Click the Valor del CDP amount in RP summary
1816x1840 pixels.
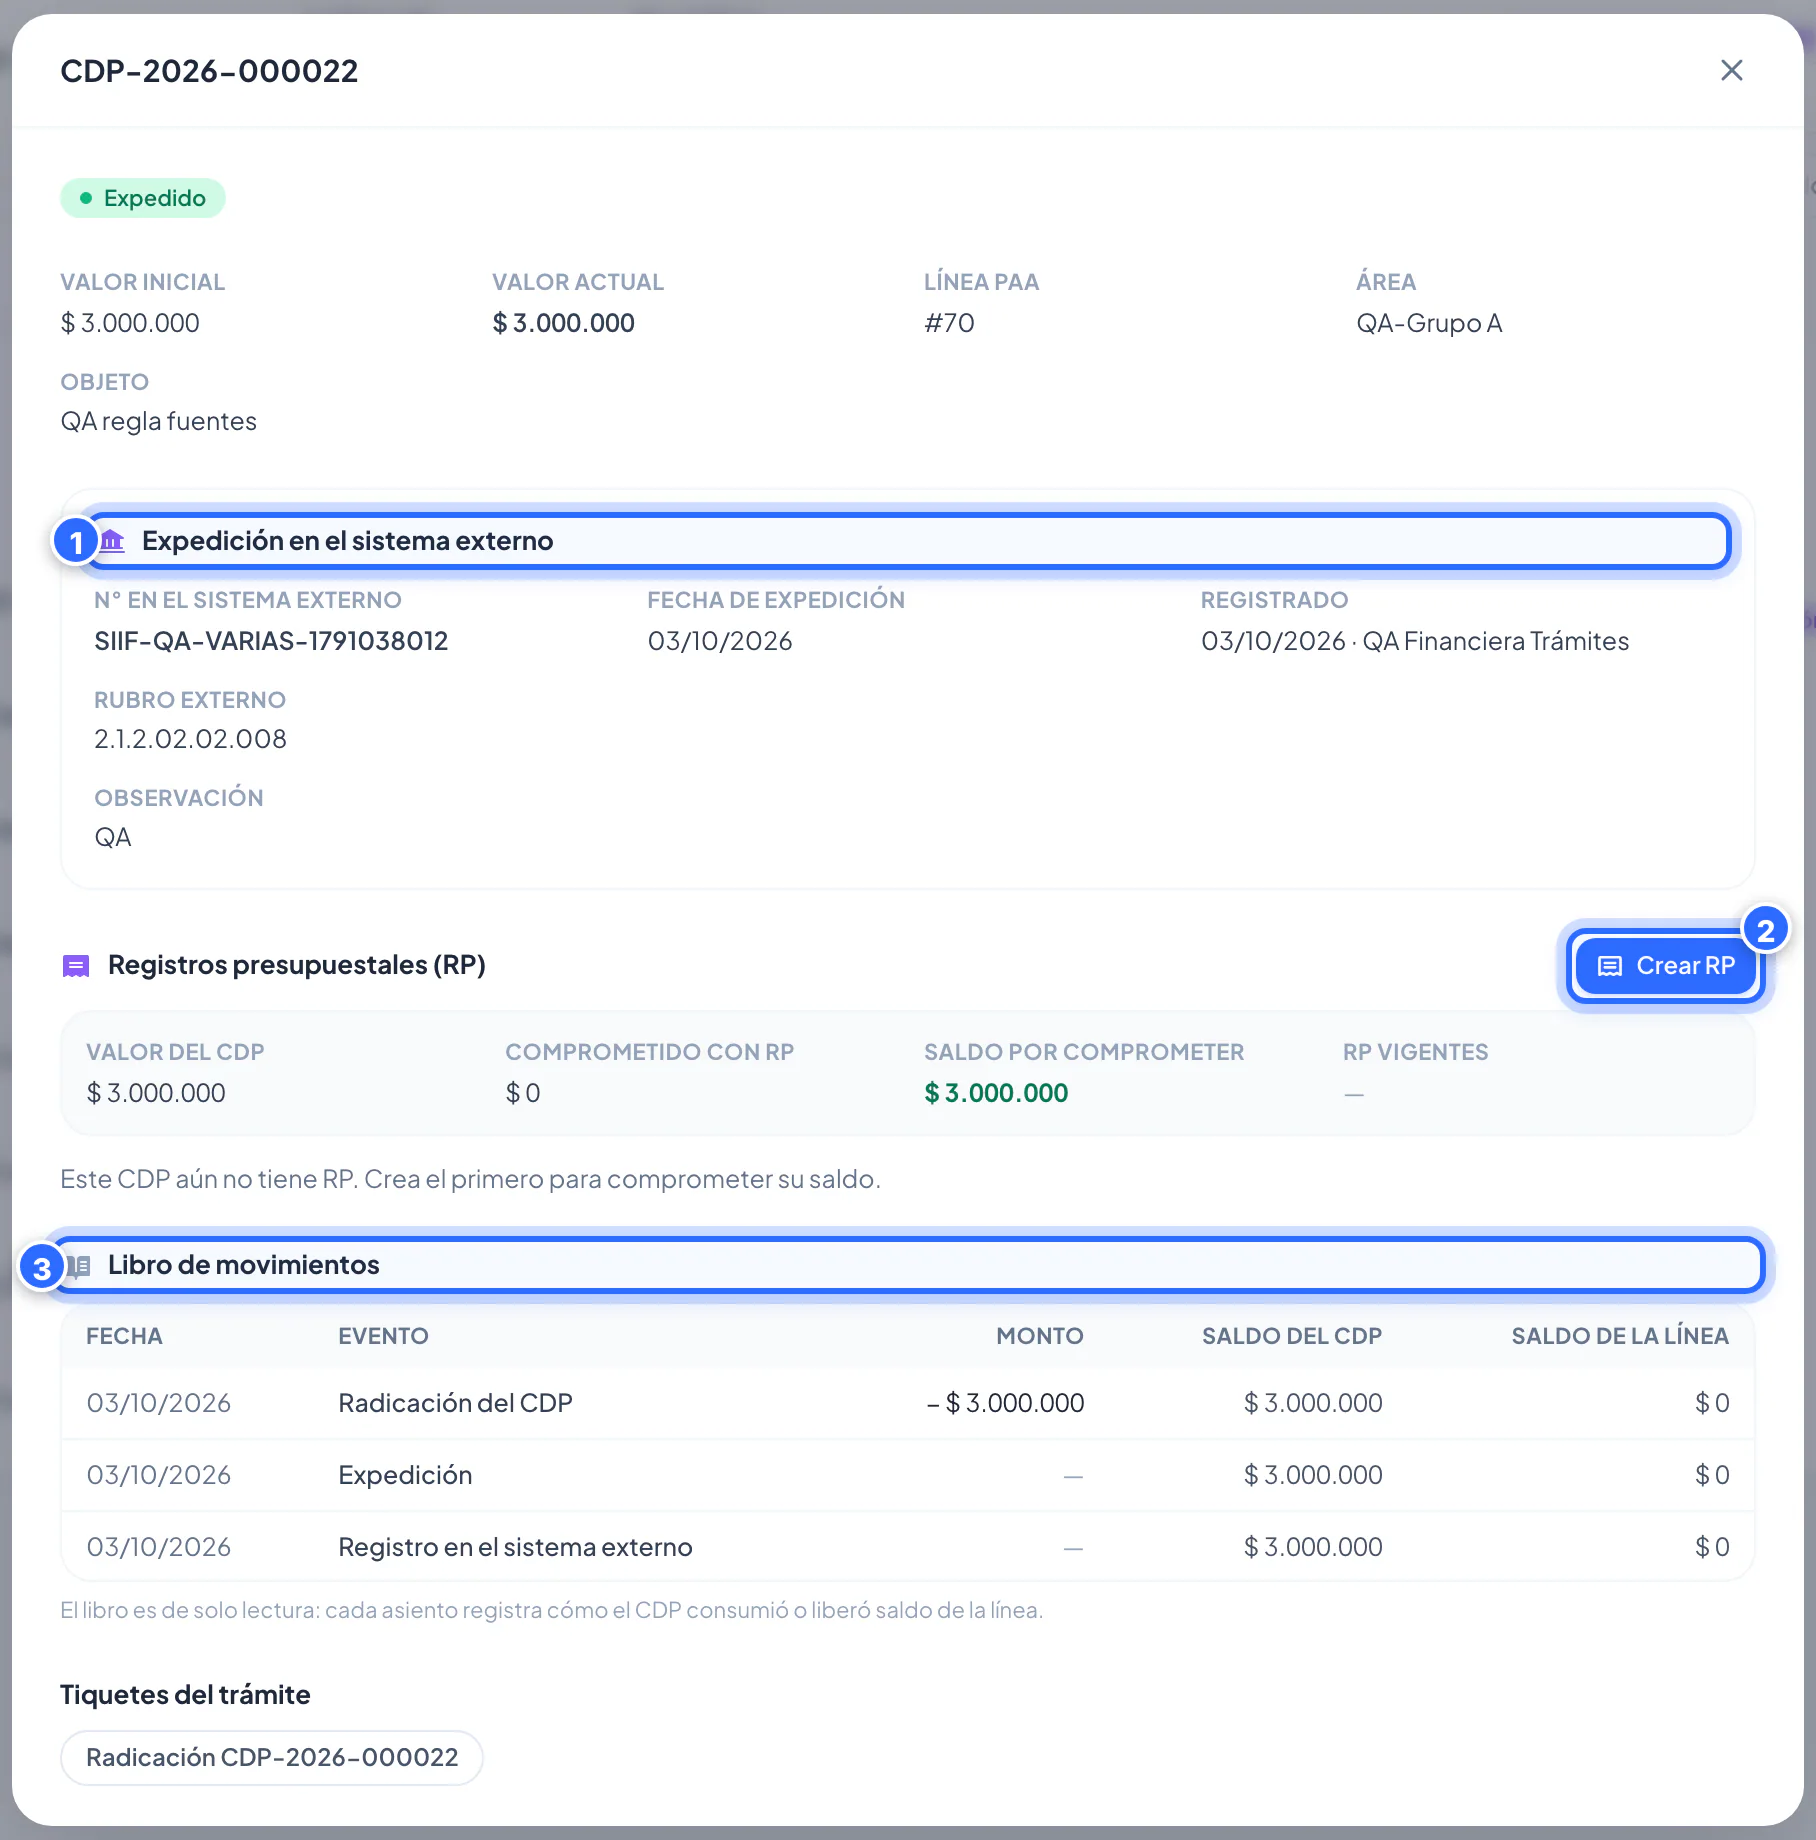156,1093
